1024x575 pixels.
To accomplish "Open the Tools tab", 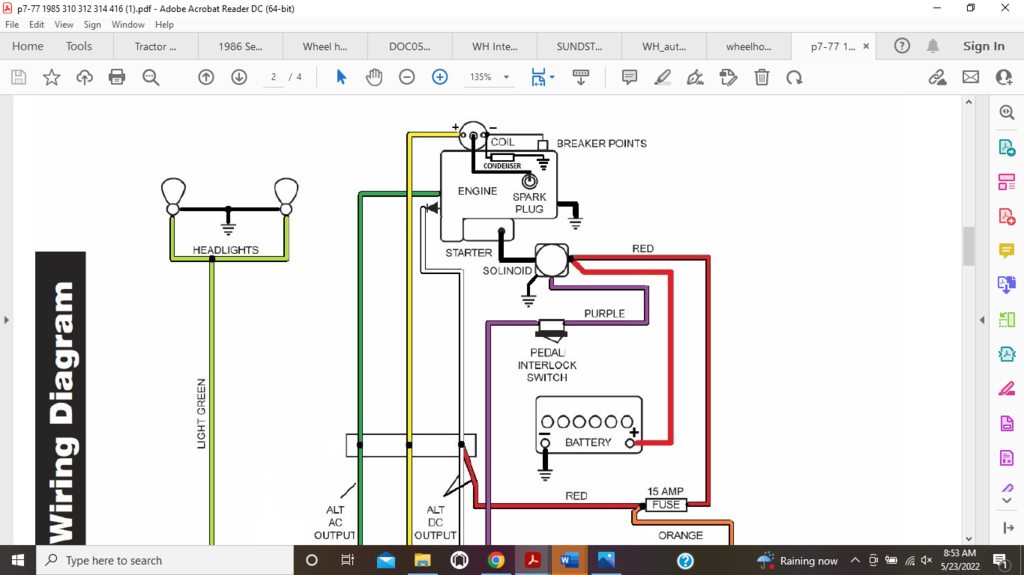I will click(x=79, y=46).
